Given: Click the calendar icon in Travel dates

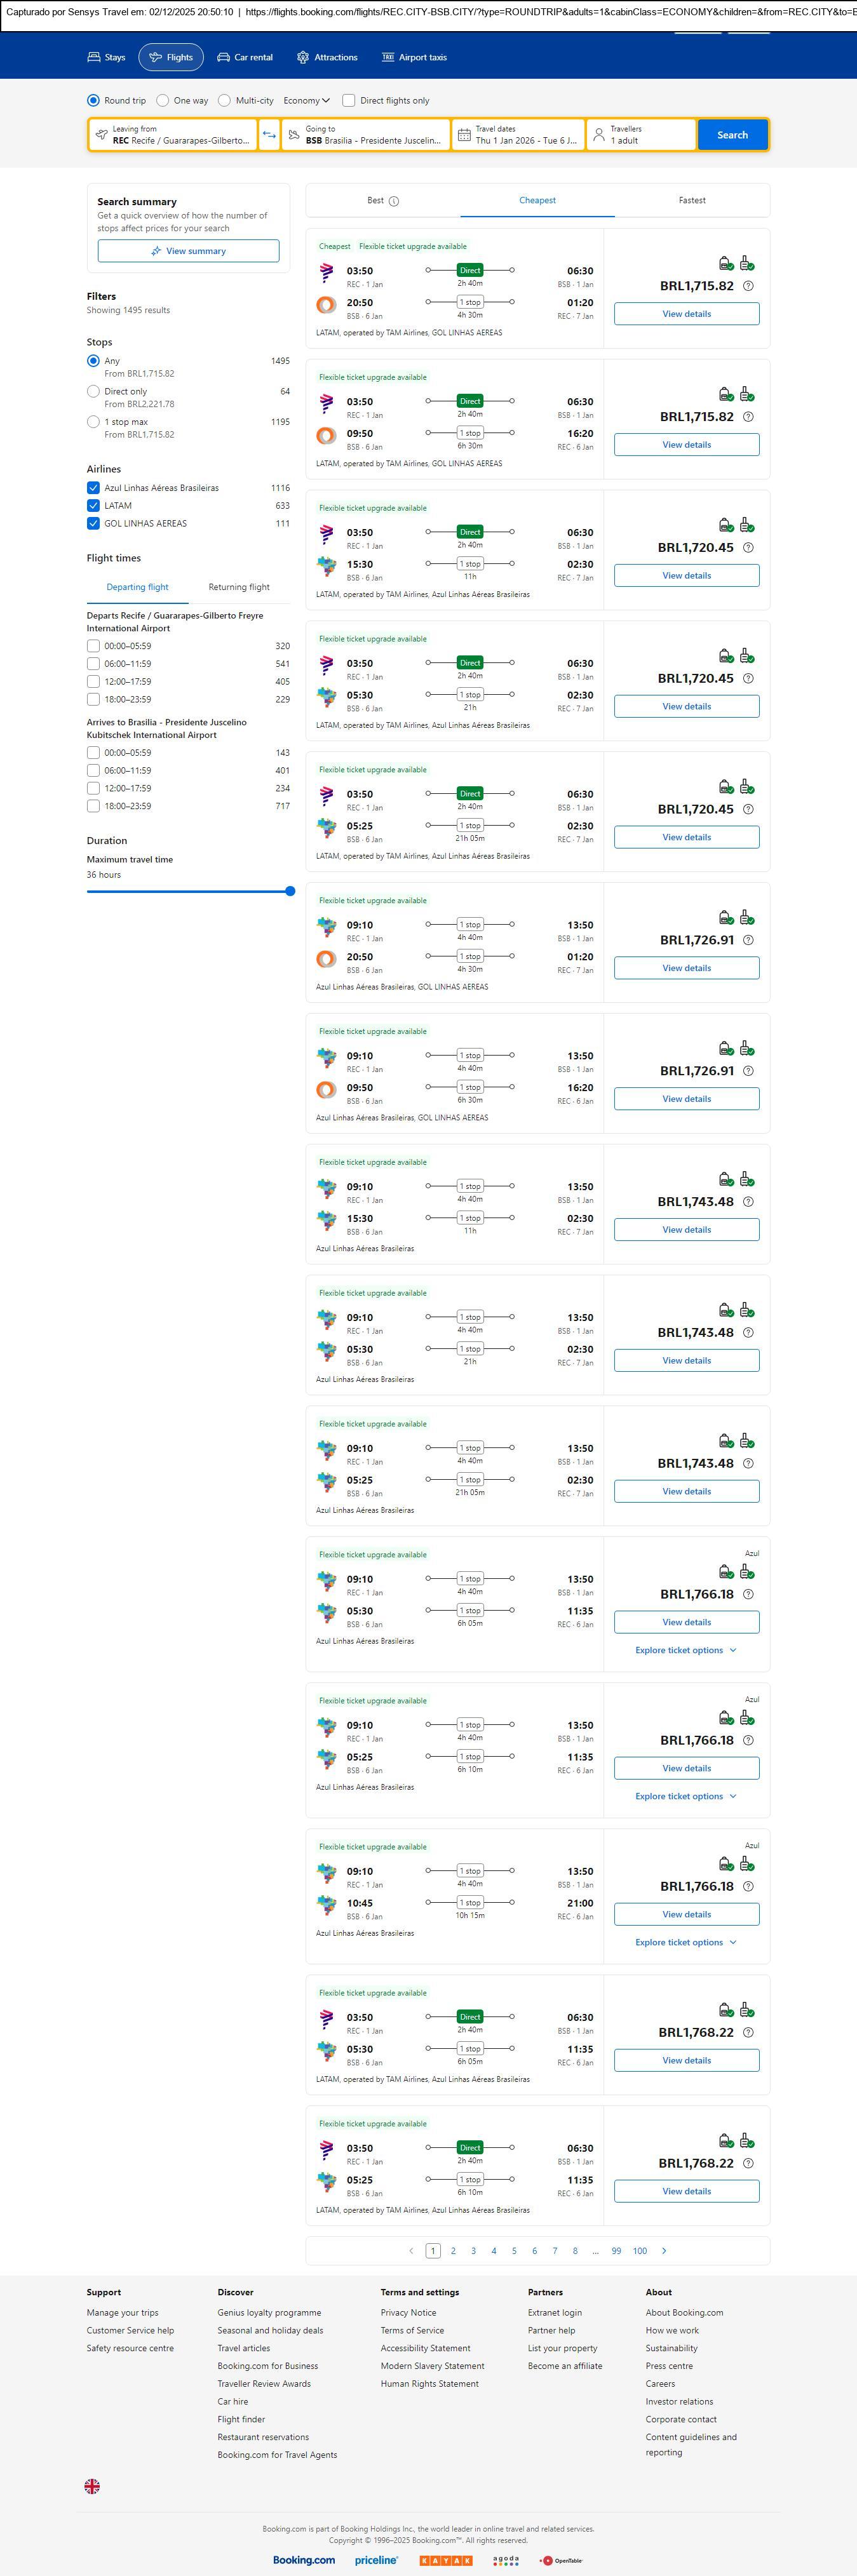Looking at the screenshot, I should pyautogui.click(x=464, y=135).
